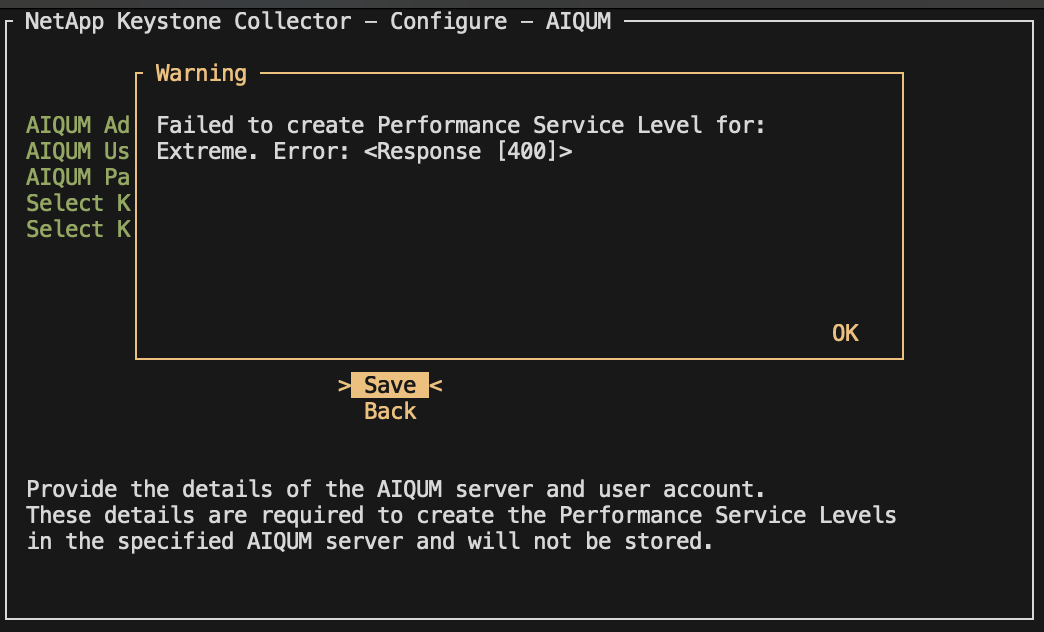Click the "Failed to create Performance Service Level" line
The height and width of the screenshot is (632, 1044).
click(x=460, y=125)
